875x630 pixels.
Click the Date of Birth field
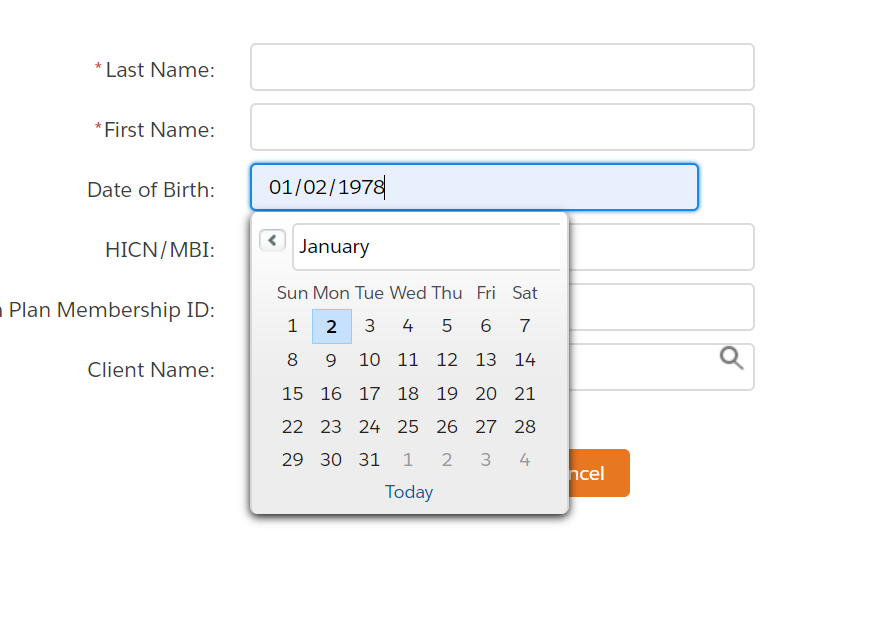tap(474, 187)
